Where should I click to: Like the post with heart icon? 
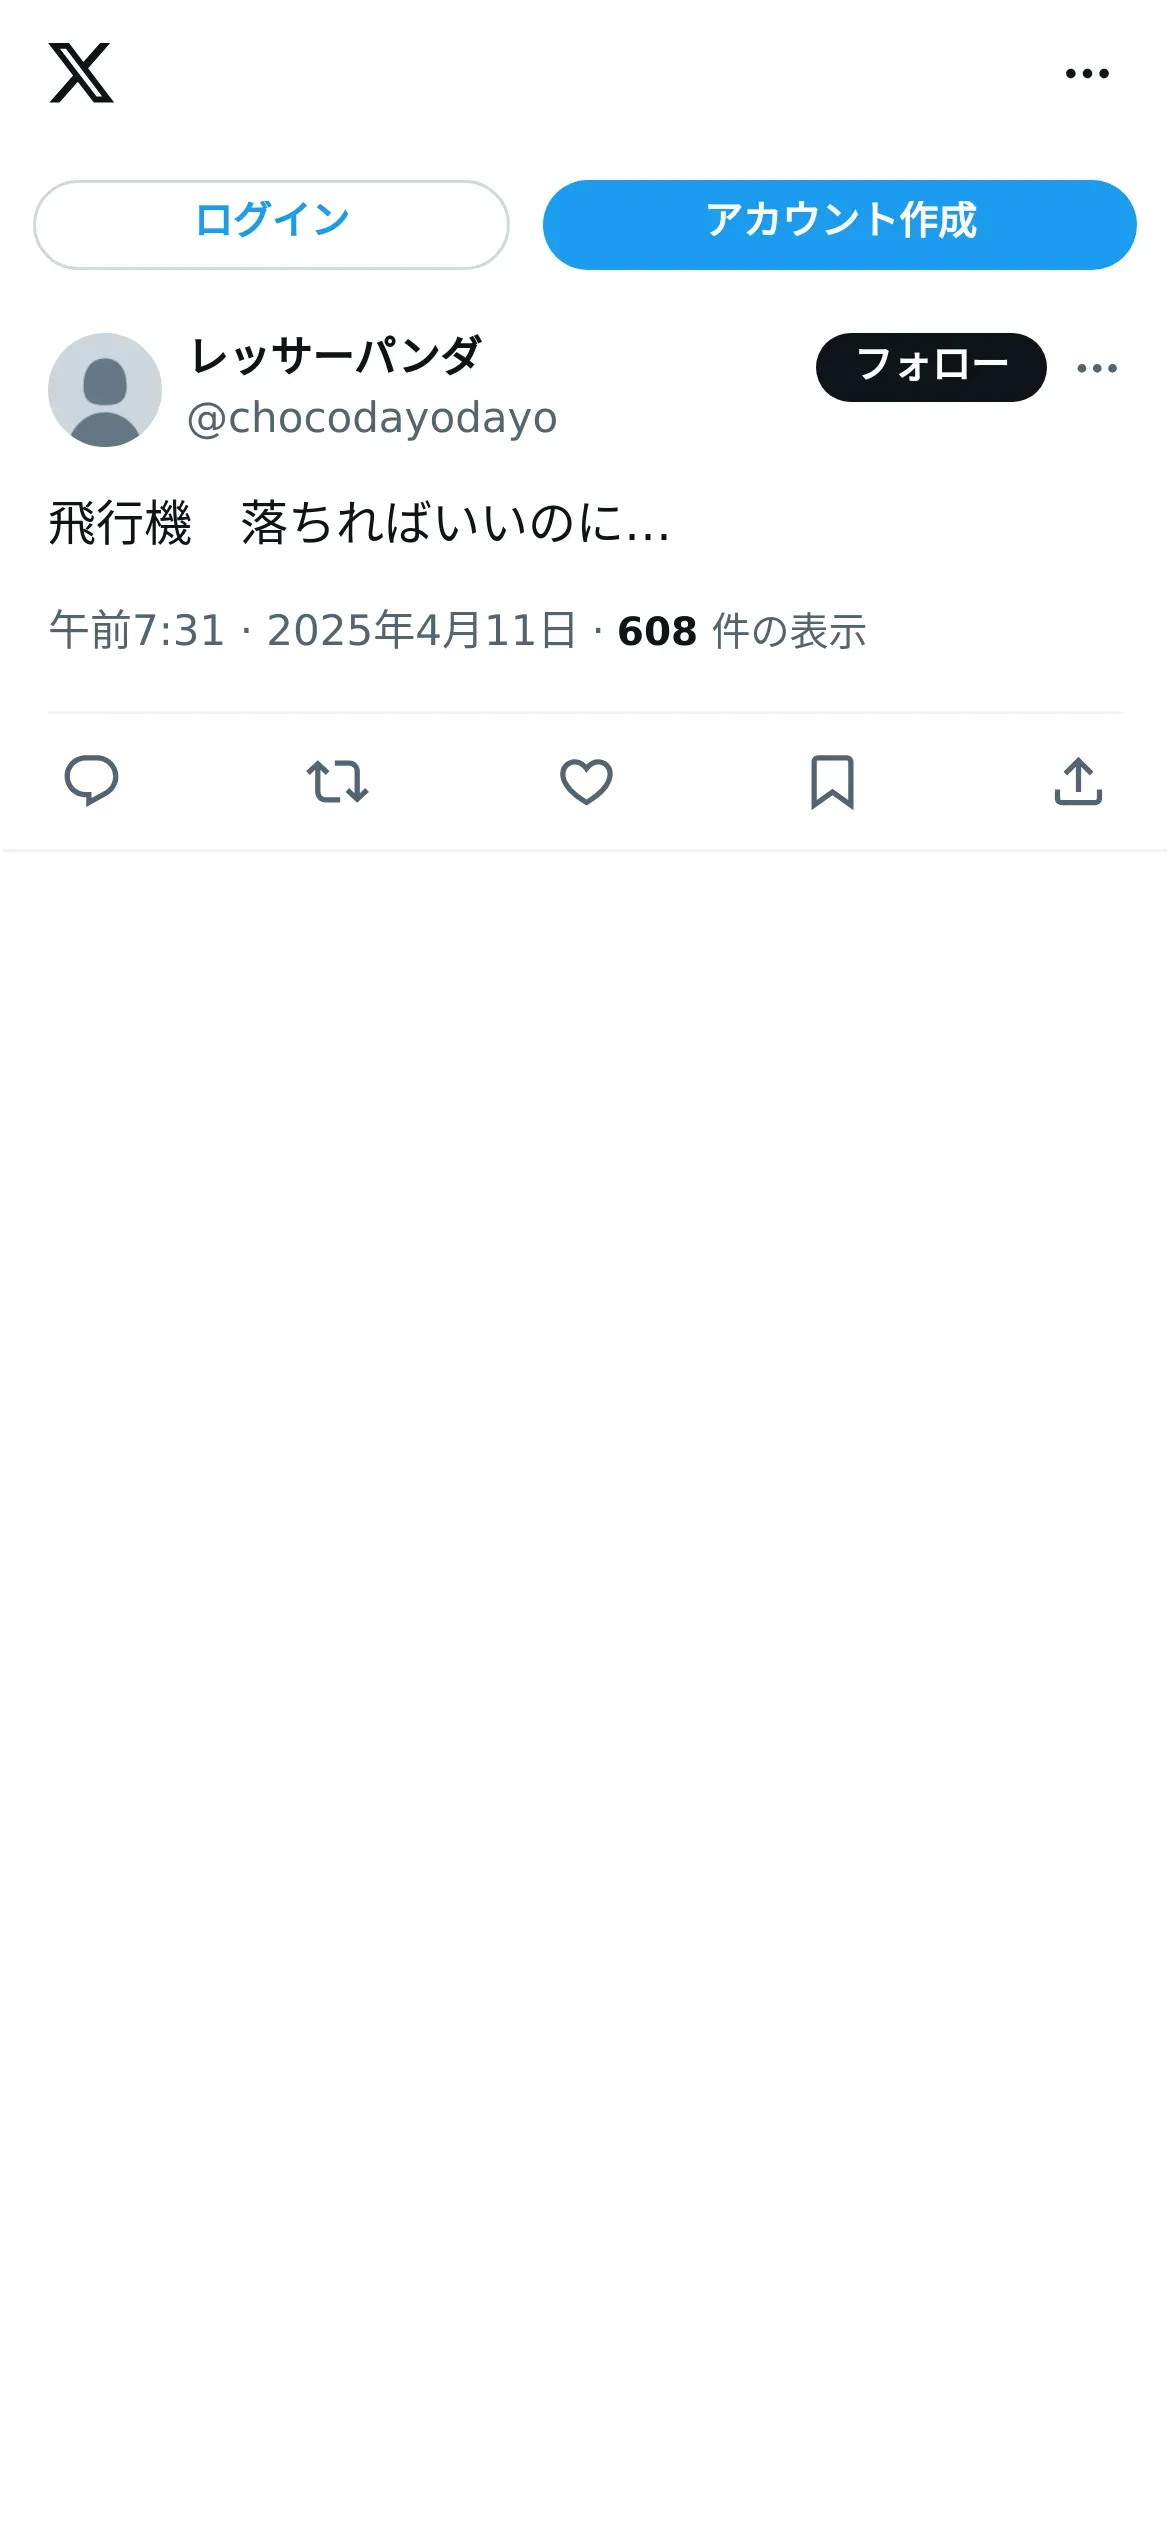tap(586, 781)
